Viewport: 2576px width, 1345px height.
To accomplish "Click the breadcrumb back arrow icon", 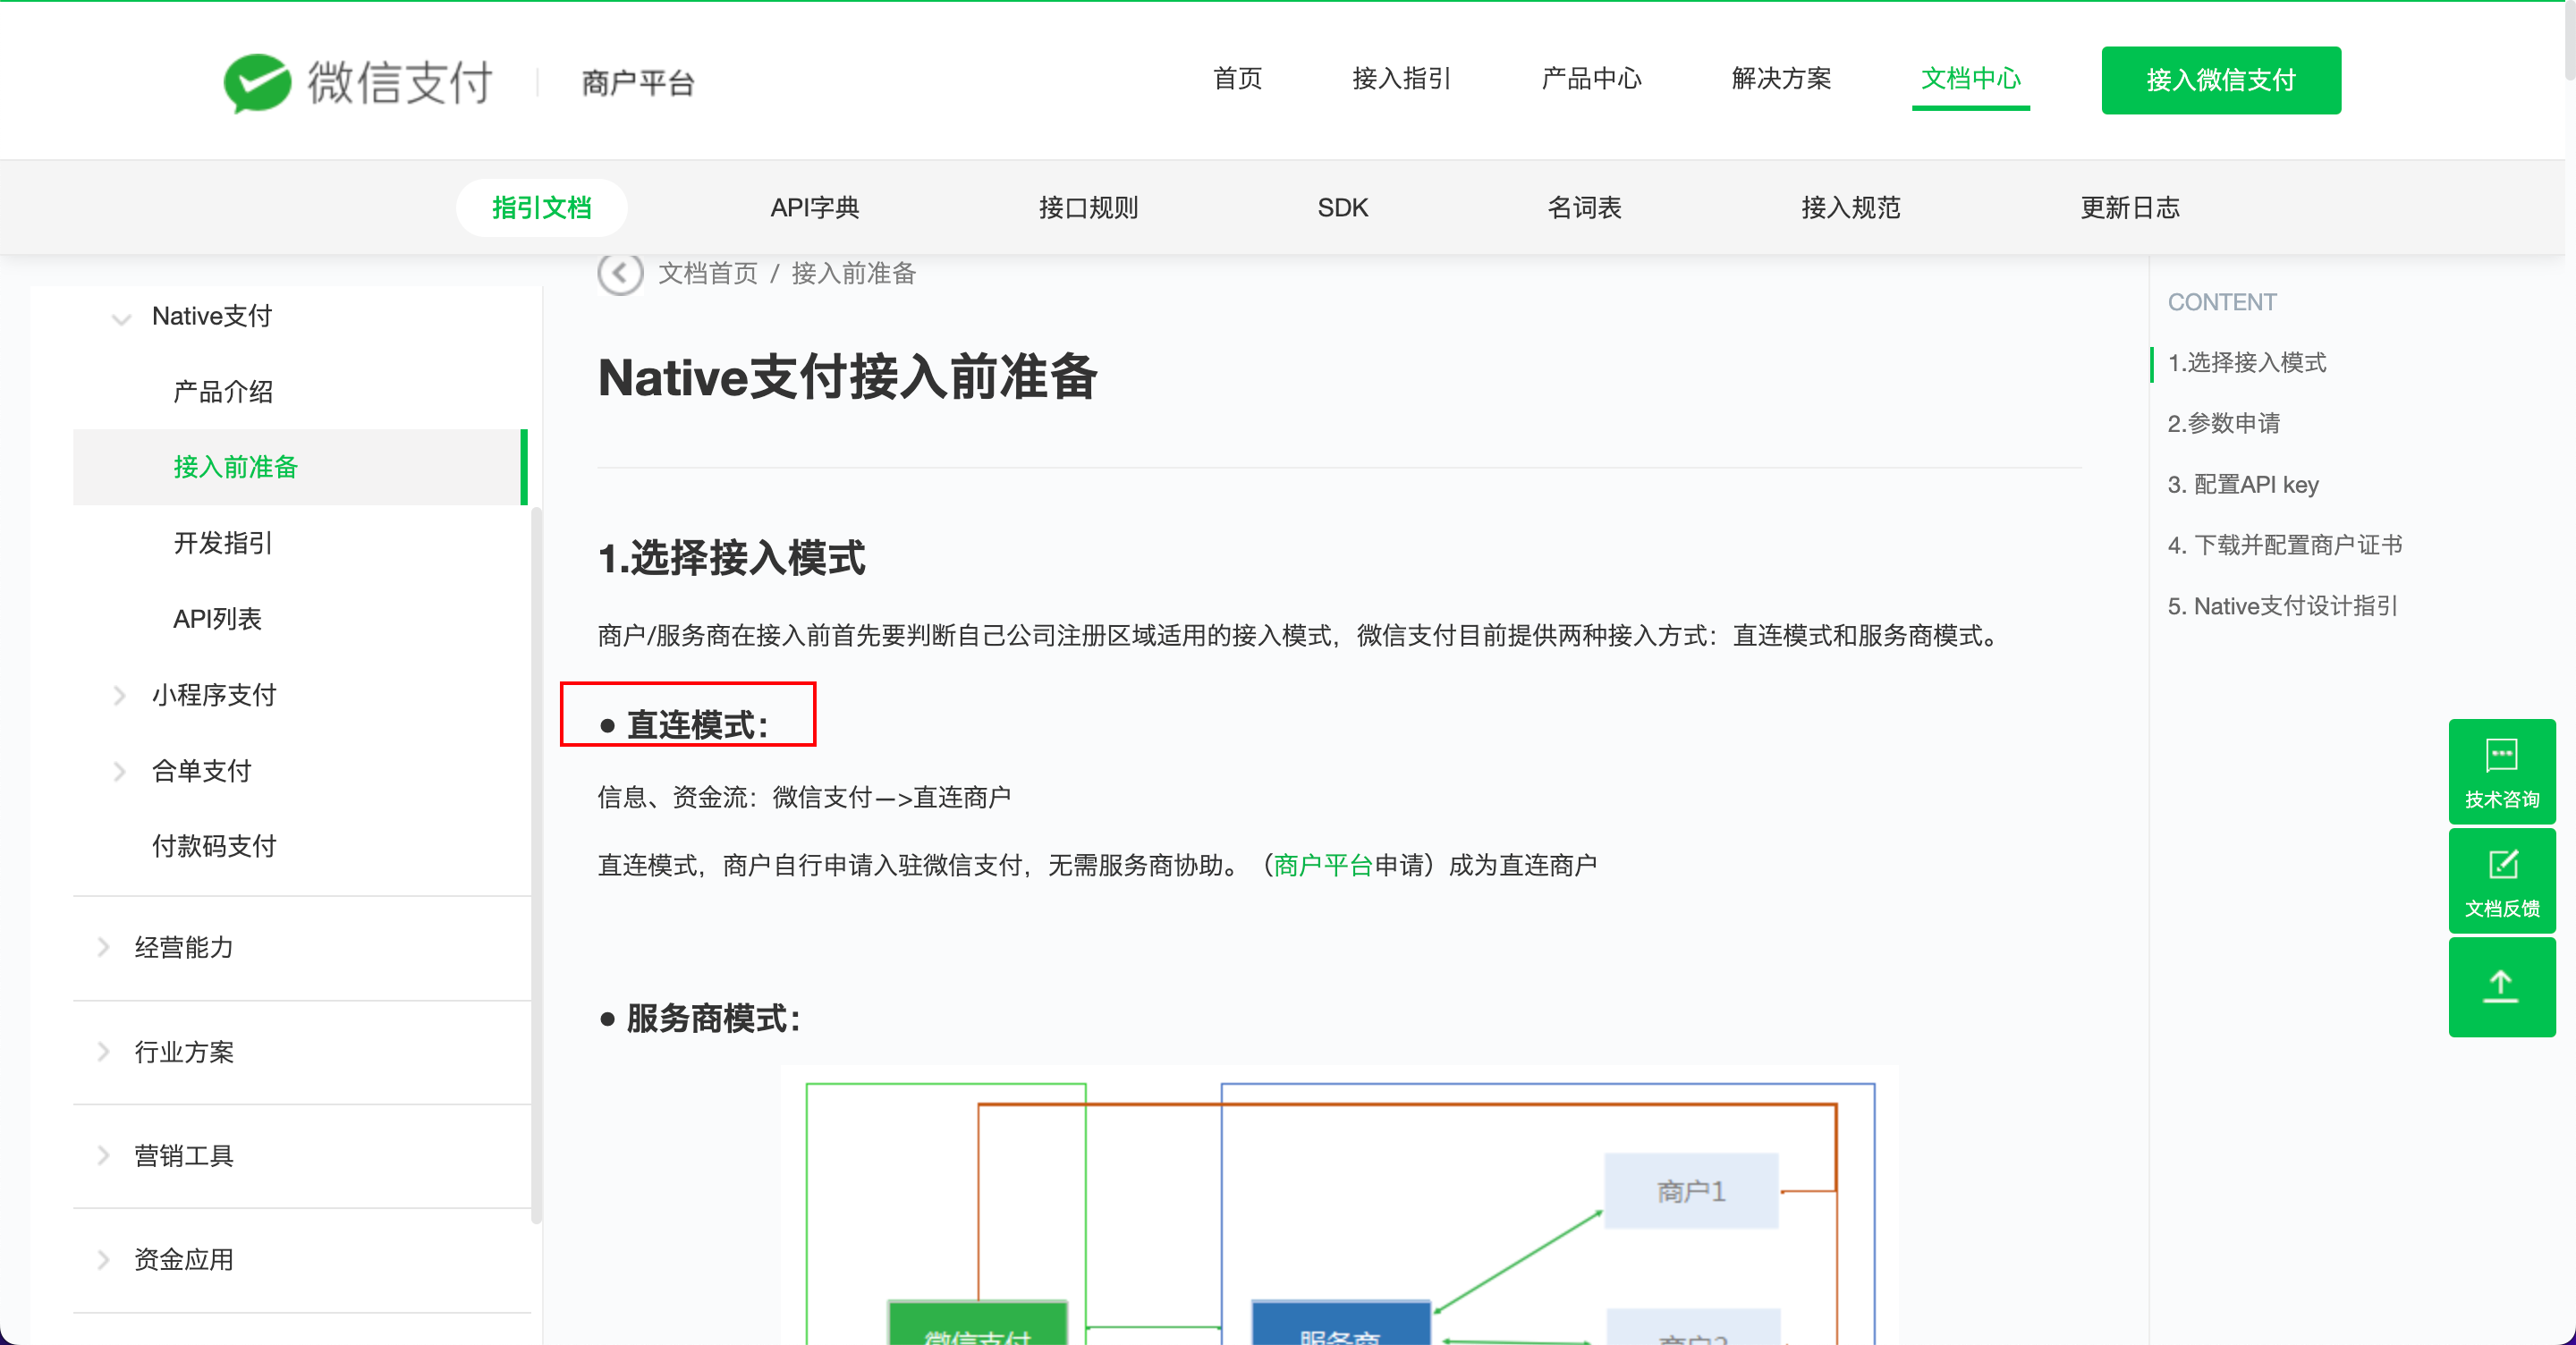I will pos(620,273).
